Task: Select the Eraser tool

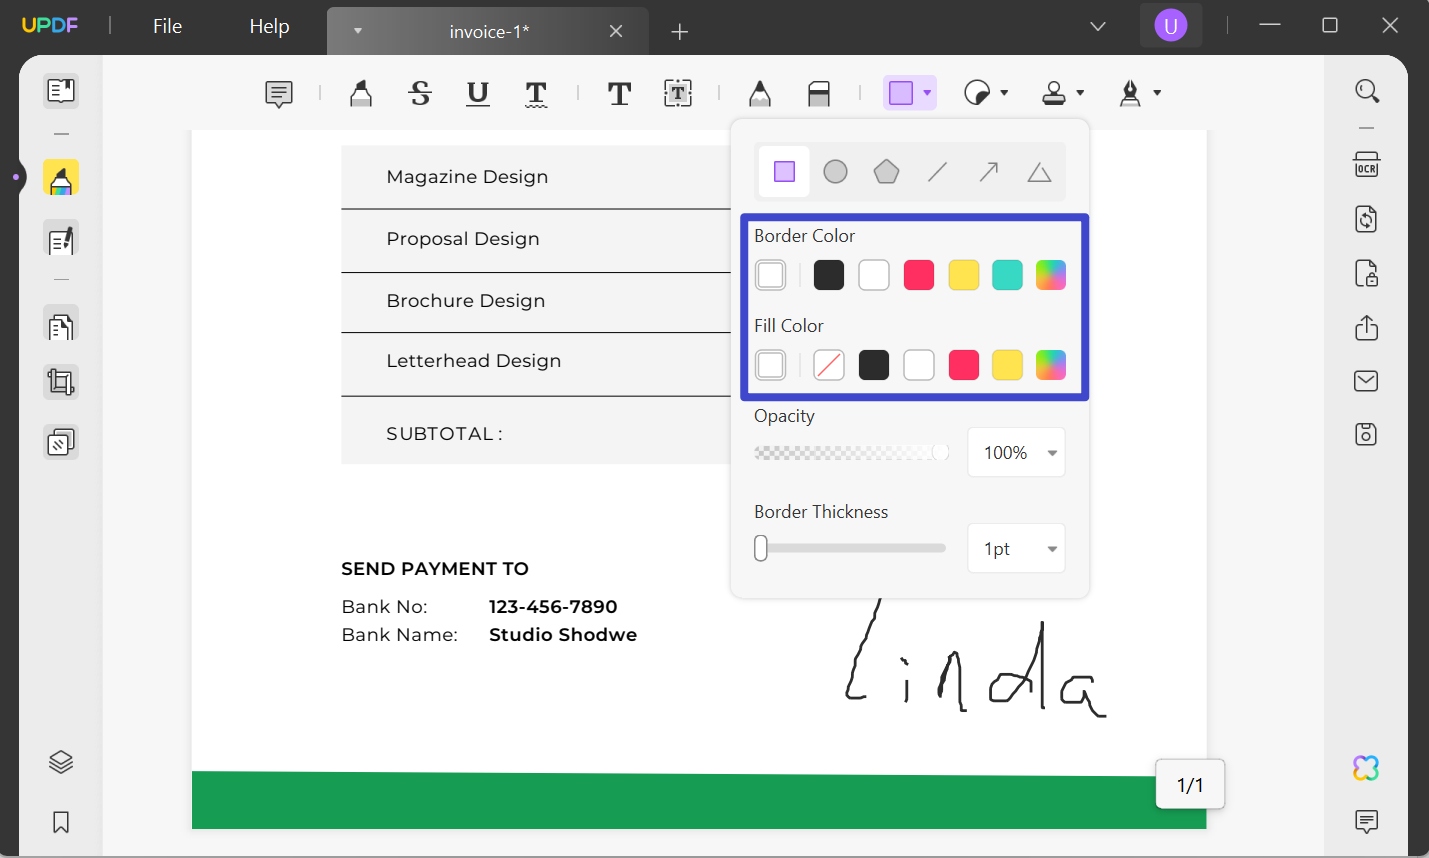Action: 818,93
